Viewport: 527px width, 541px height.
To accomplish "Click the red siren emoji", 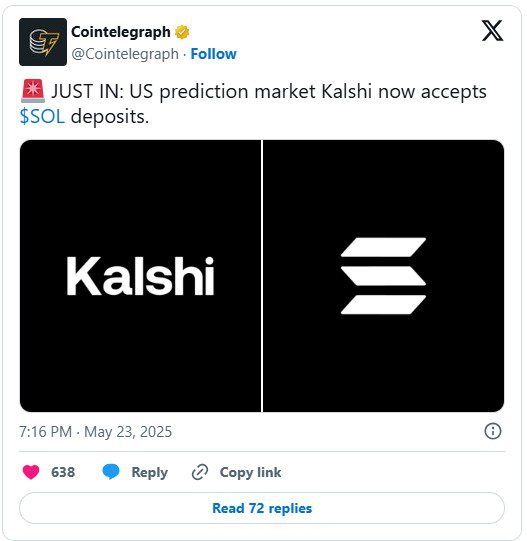I will pyautogui.click(x=33, y=91).
